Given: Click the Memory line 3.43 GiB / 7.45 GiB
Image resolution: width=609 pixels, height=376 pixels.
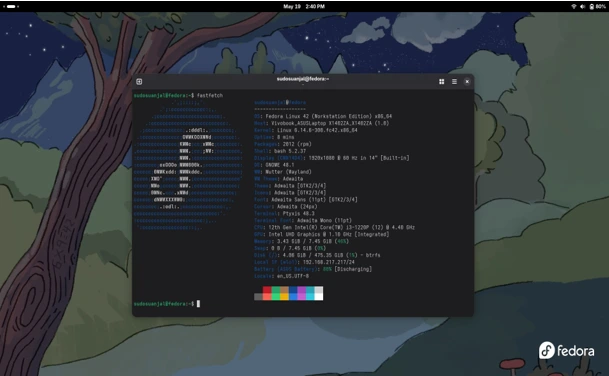Looking at the screenshot, I should (x=301, y=241).
